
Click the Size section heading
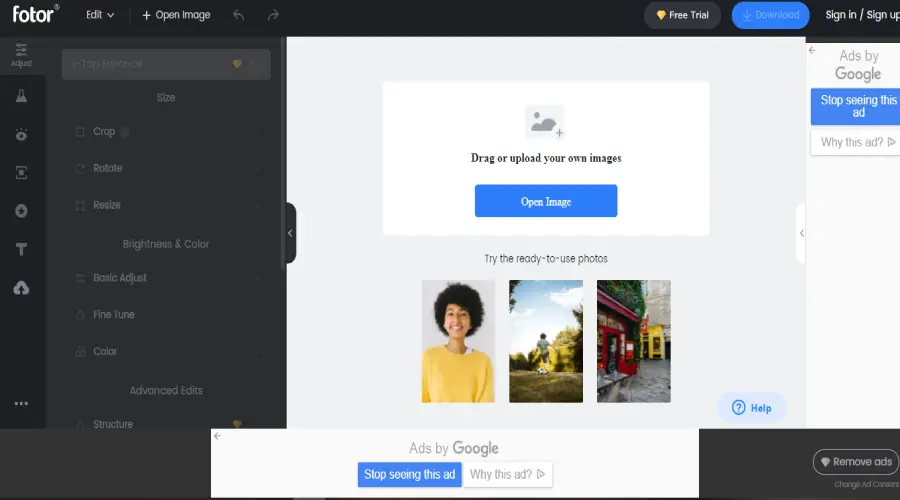tap(166, 98)
